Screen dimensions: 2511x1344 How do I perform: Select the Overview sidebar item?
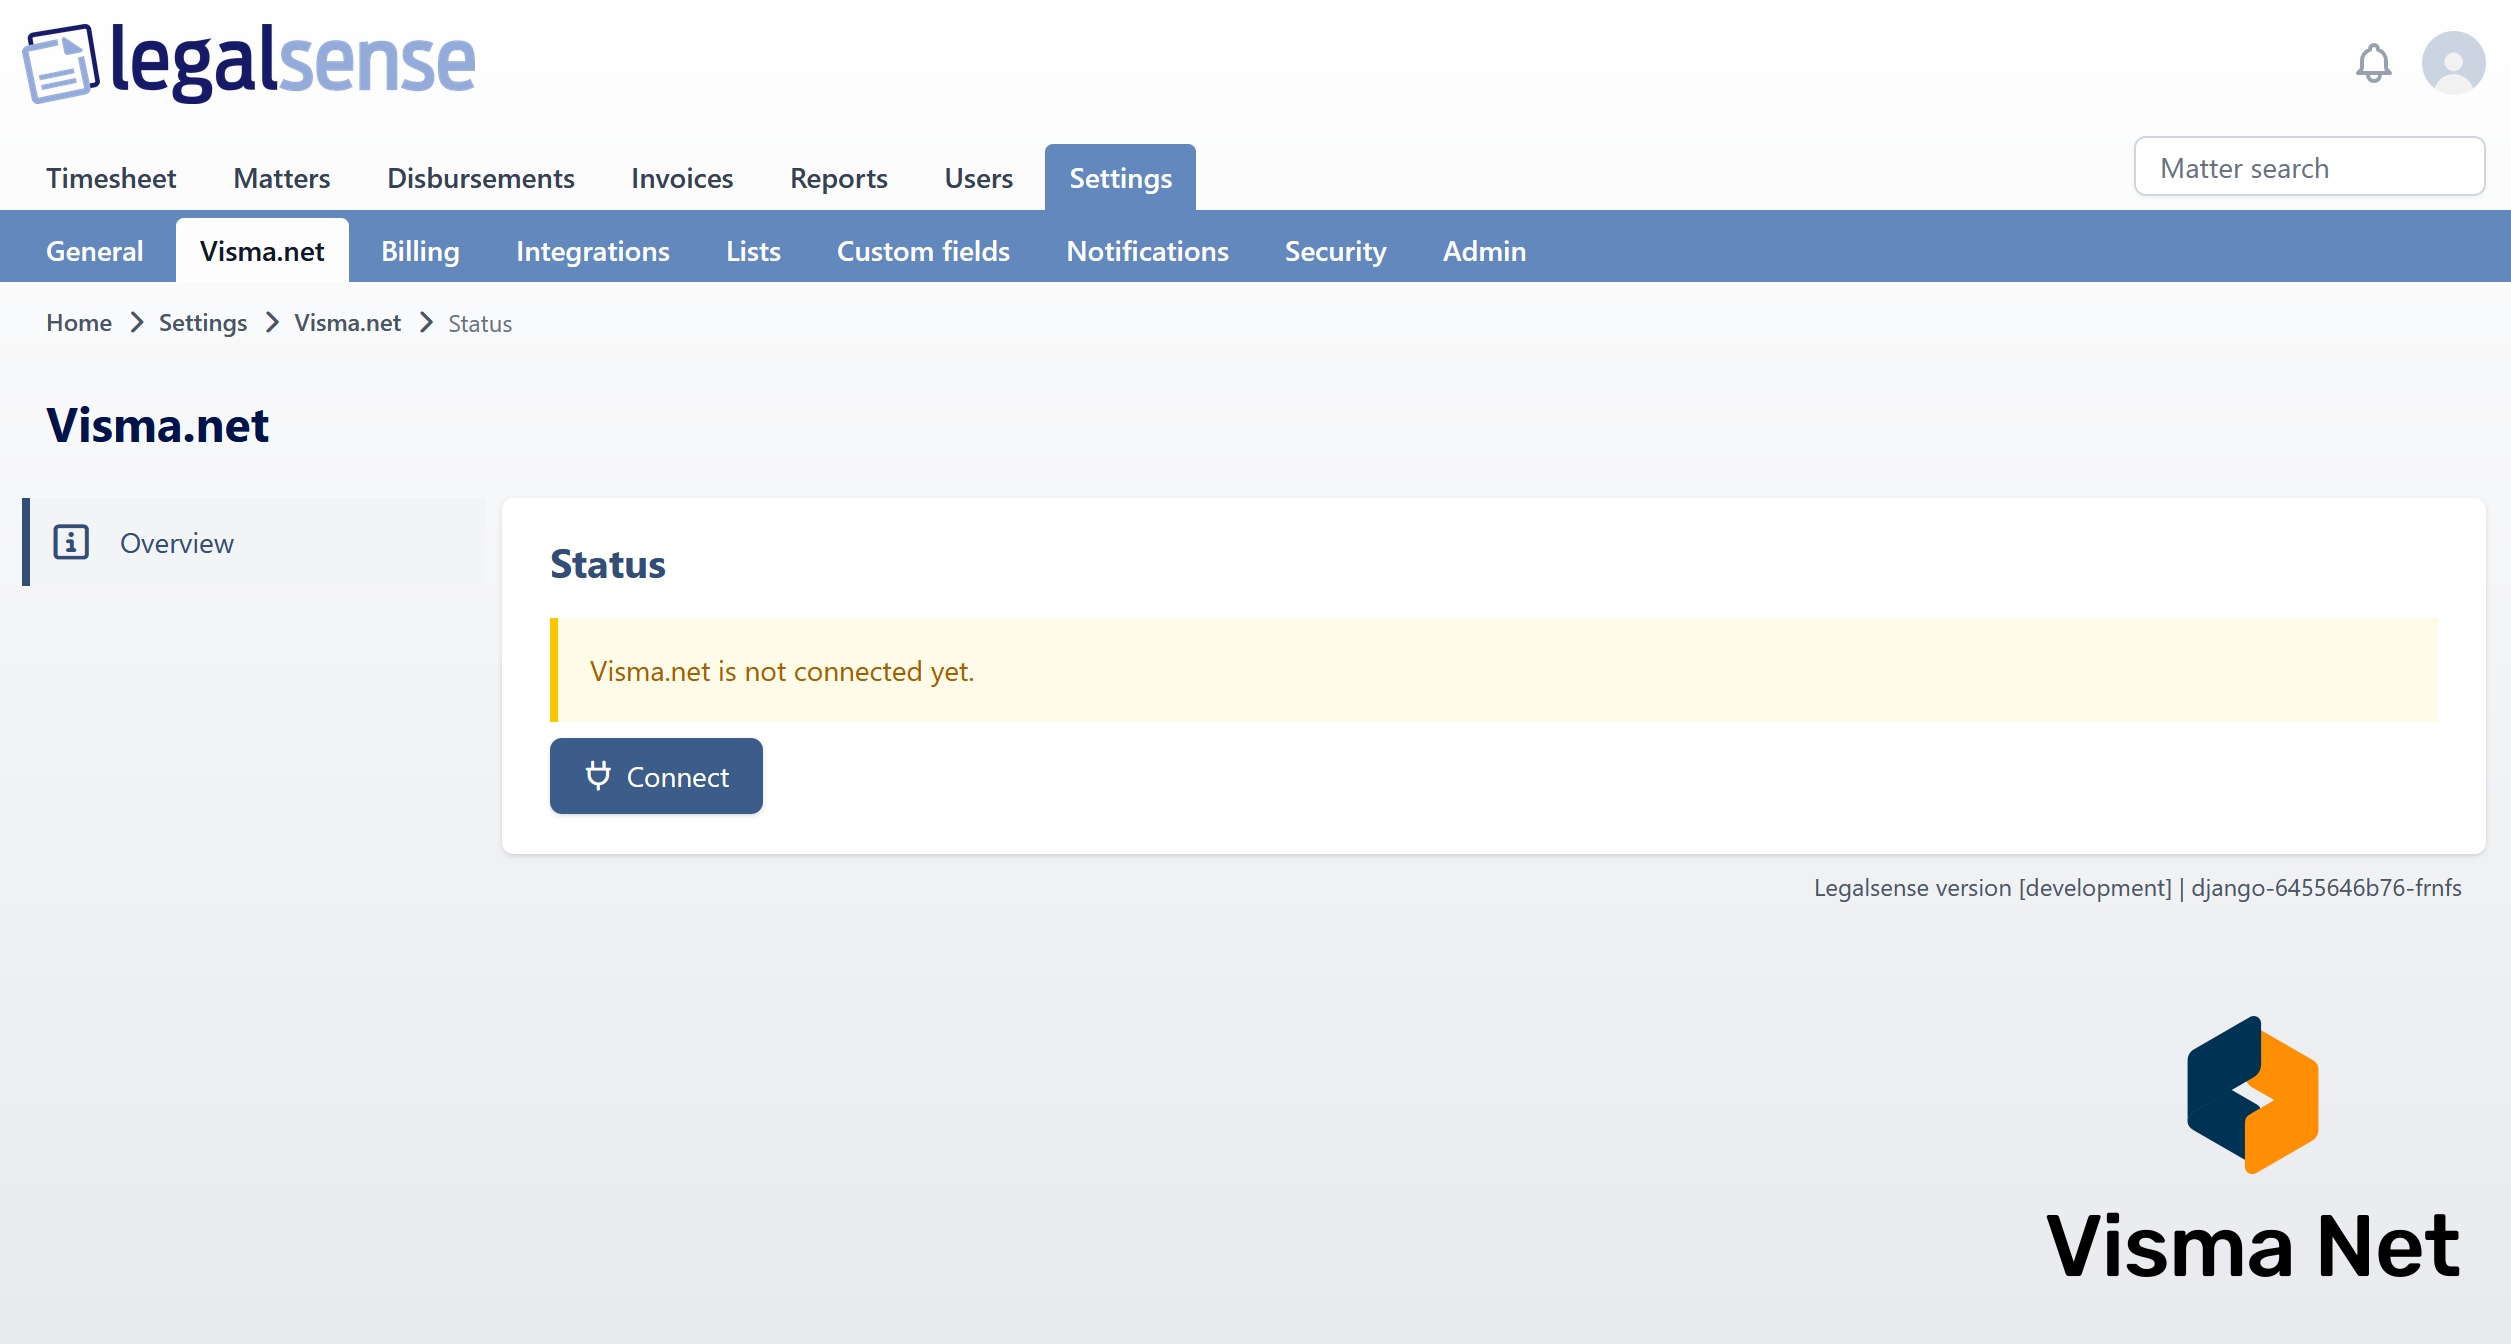255,542
